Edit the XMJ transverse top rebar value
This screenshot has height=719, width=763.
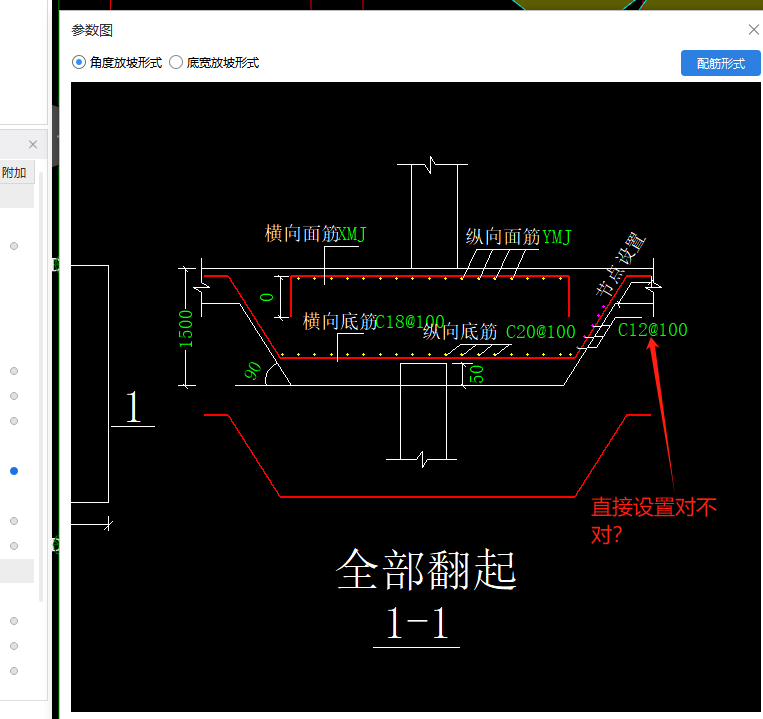(x=352, y=234)
